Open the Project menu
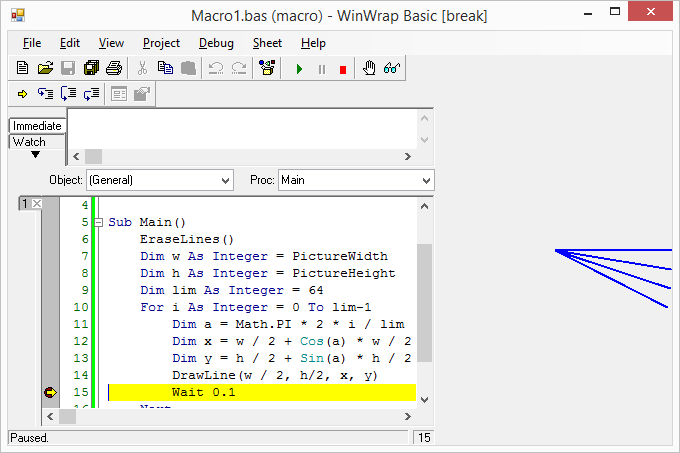The height and width of the screenshot is (453, 680). pyautogui.click(x=161, y=43)
